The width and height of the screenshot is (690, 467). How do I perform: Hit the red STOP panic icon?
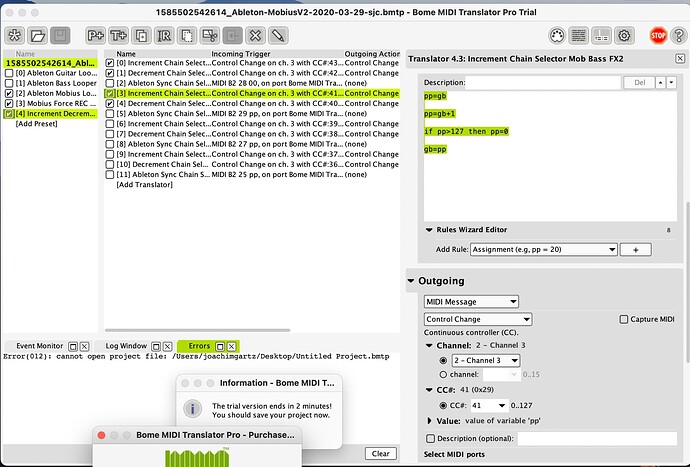[x=658, y=36]
